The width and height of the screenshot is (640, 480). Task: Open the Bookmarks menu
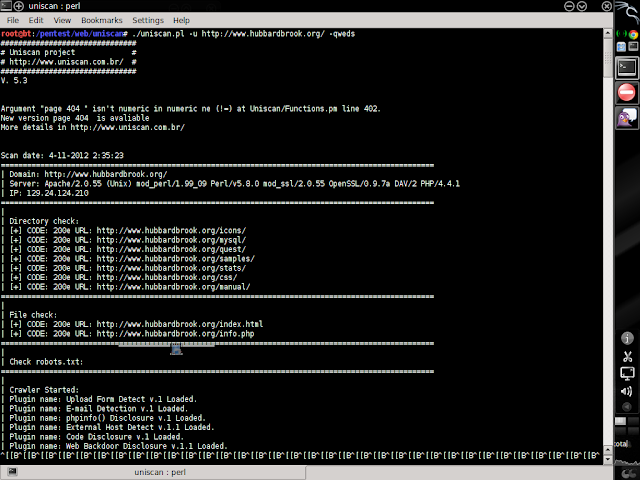[x=102, y=20]
